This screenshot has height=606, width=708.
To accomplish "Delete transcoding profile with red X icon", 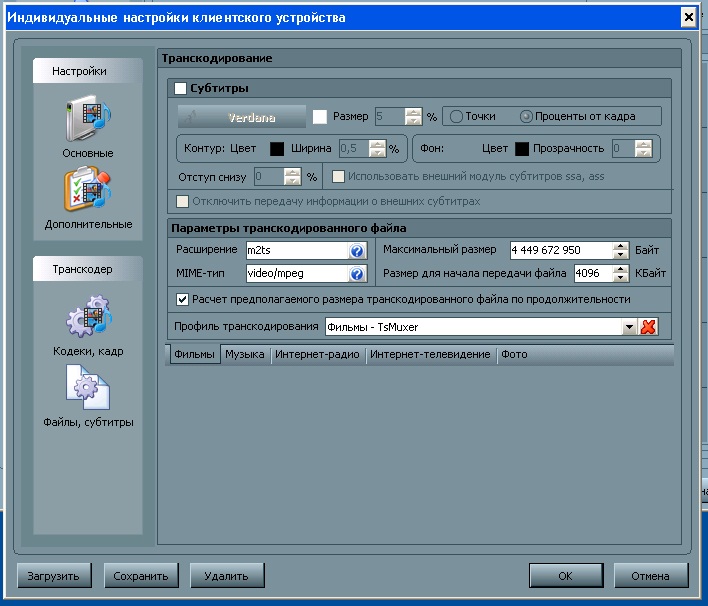I will [648, 327].
